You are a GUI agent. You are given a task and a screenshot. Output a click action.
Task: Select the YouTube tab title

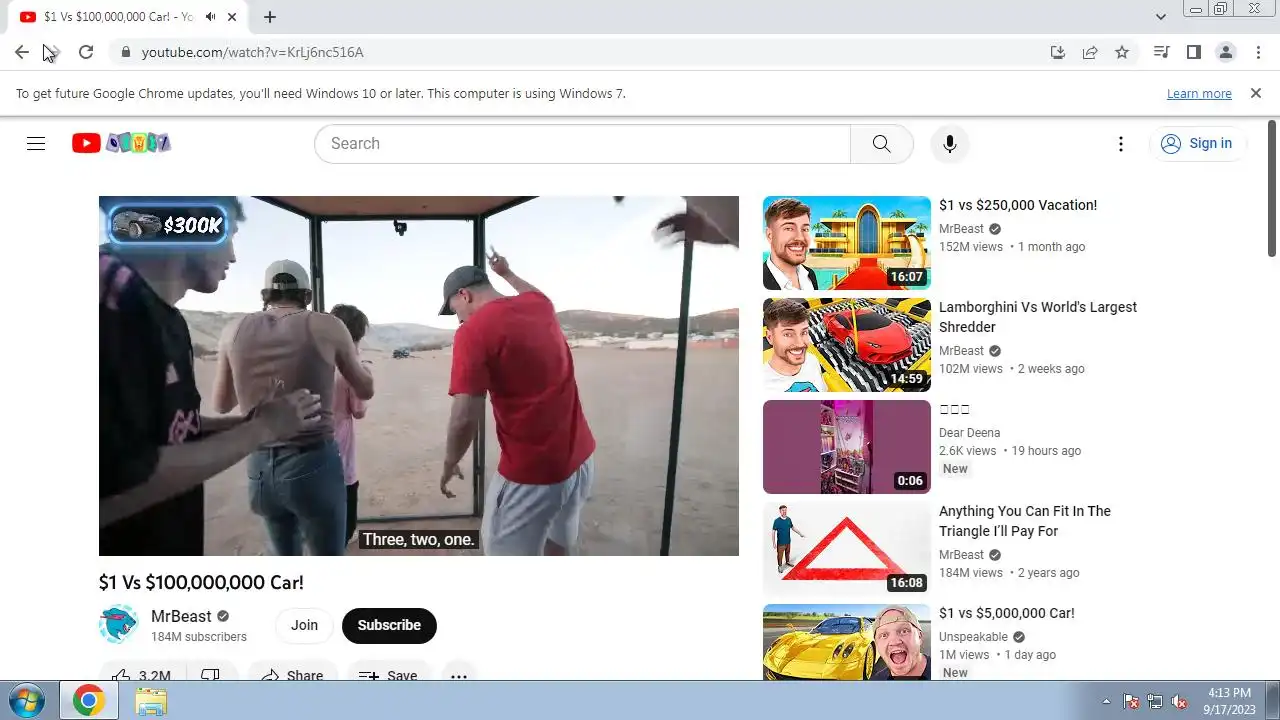point(118,17)
